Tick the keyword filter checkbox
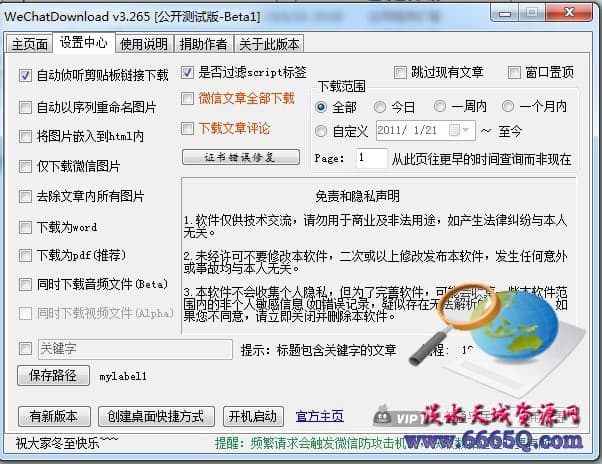 point(25,349)
